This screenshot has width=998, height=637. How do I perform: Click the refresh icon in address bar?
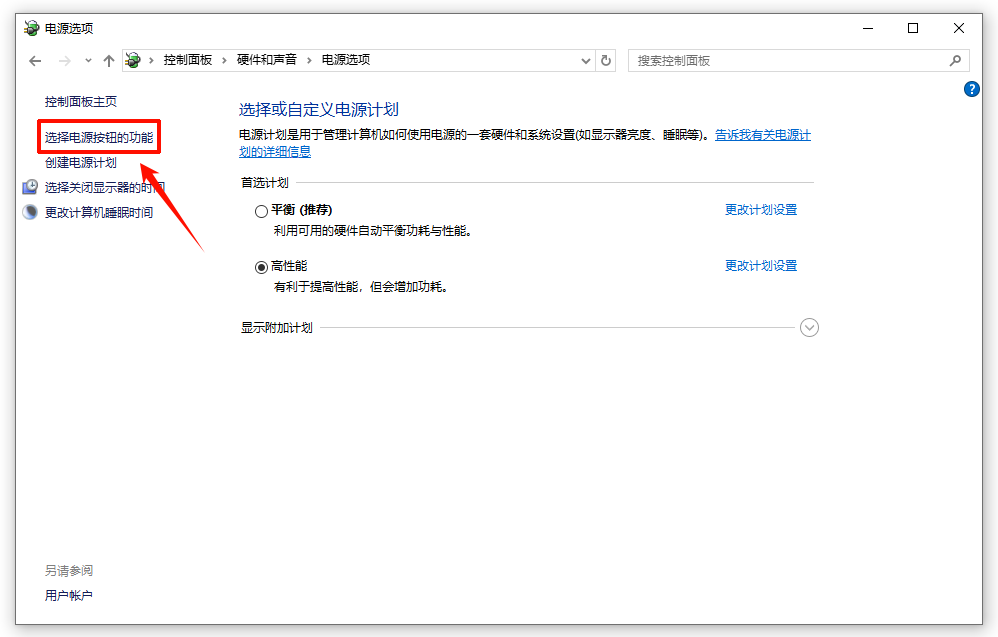coord(607,60)
